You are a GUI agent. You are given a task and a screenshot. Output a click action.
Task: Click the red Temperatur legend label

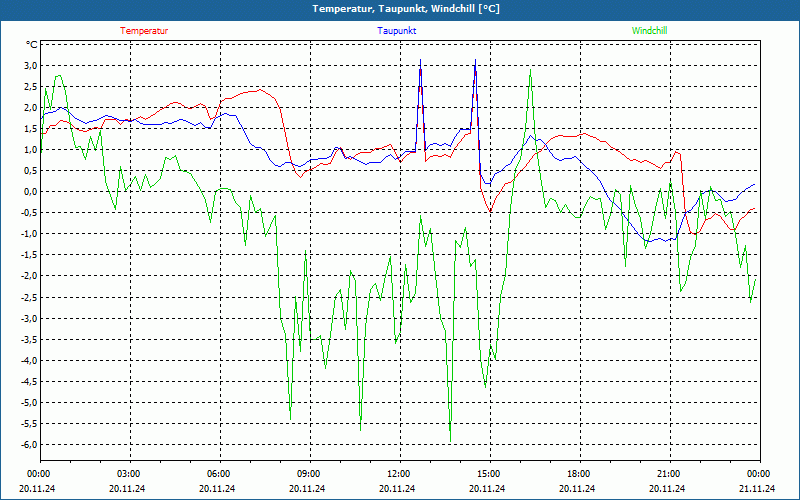click(144, 31)
